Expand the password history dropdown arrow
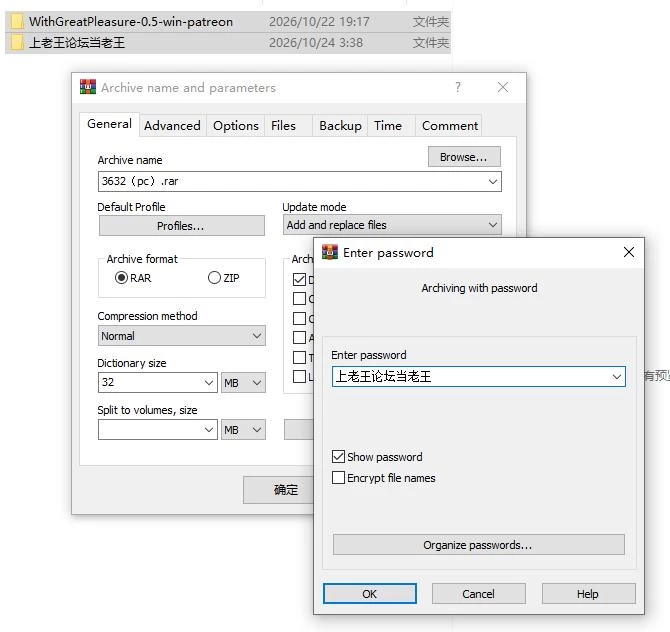This screenshot has height=632, width=670. 616,376
